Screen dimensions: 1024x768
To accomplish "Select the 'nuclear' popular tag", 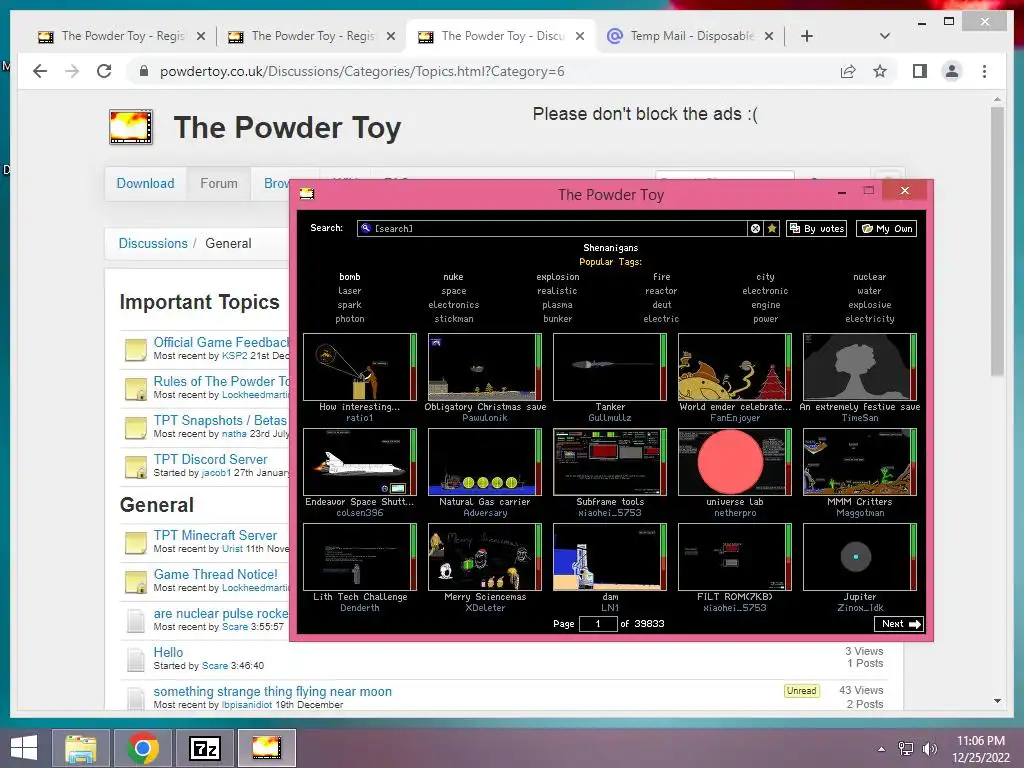I will click(x=870, y=277).
